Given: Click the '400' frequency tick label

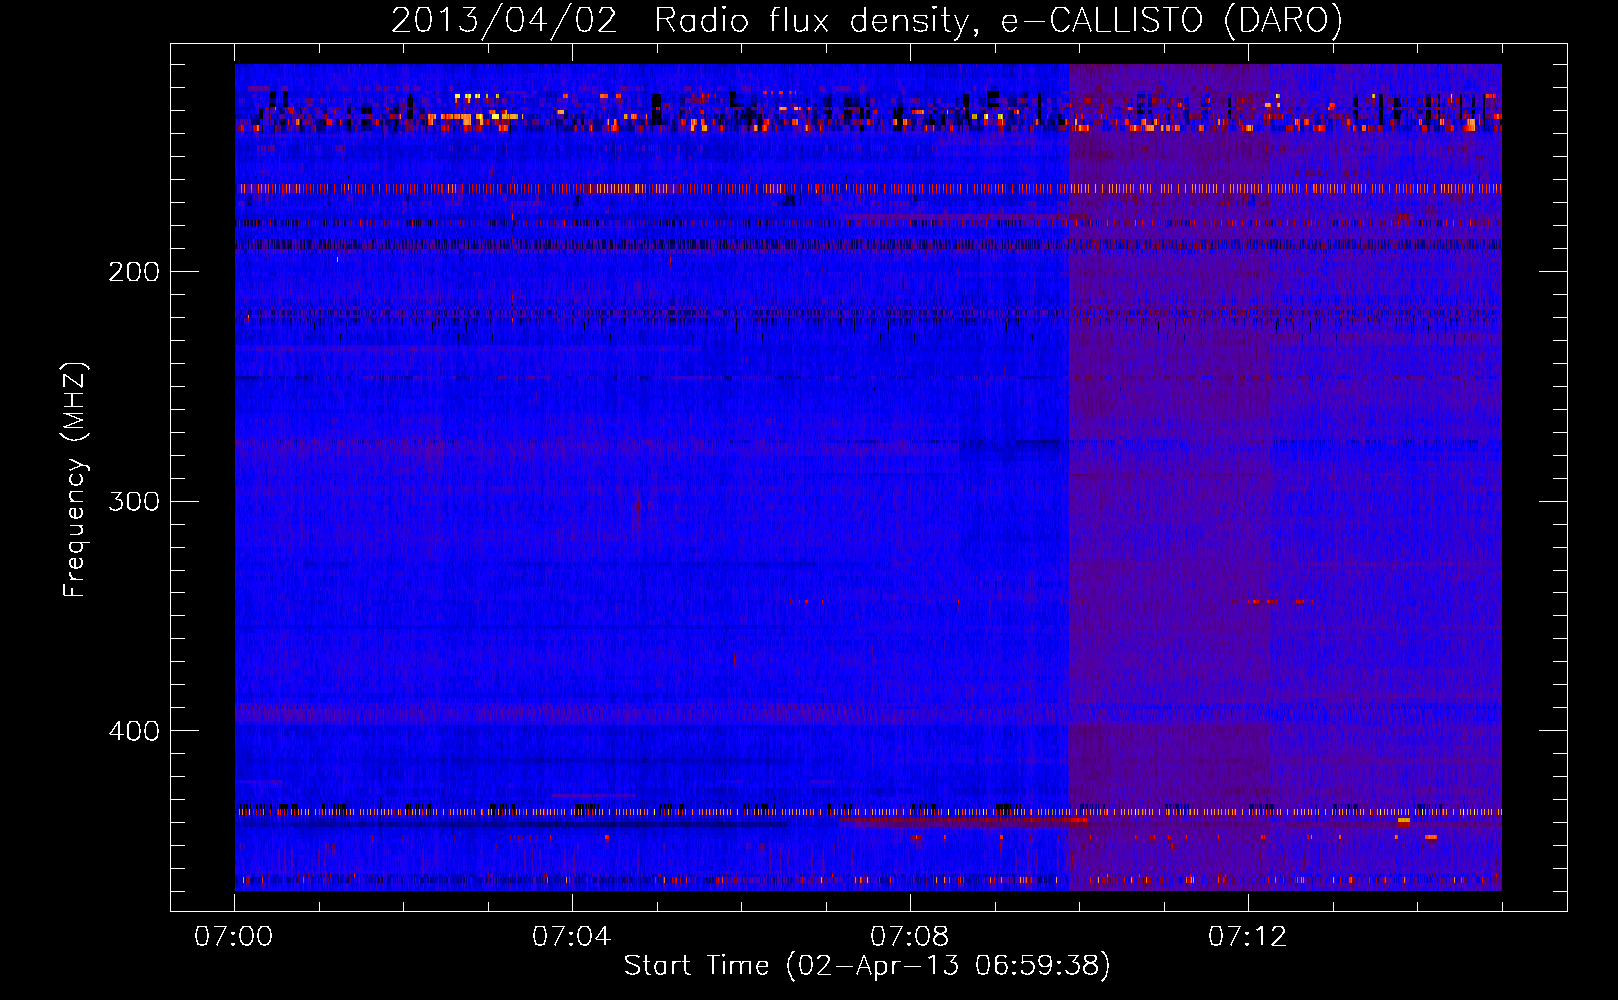Looking at the screenshot, I should coord(134,731).
